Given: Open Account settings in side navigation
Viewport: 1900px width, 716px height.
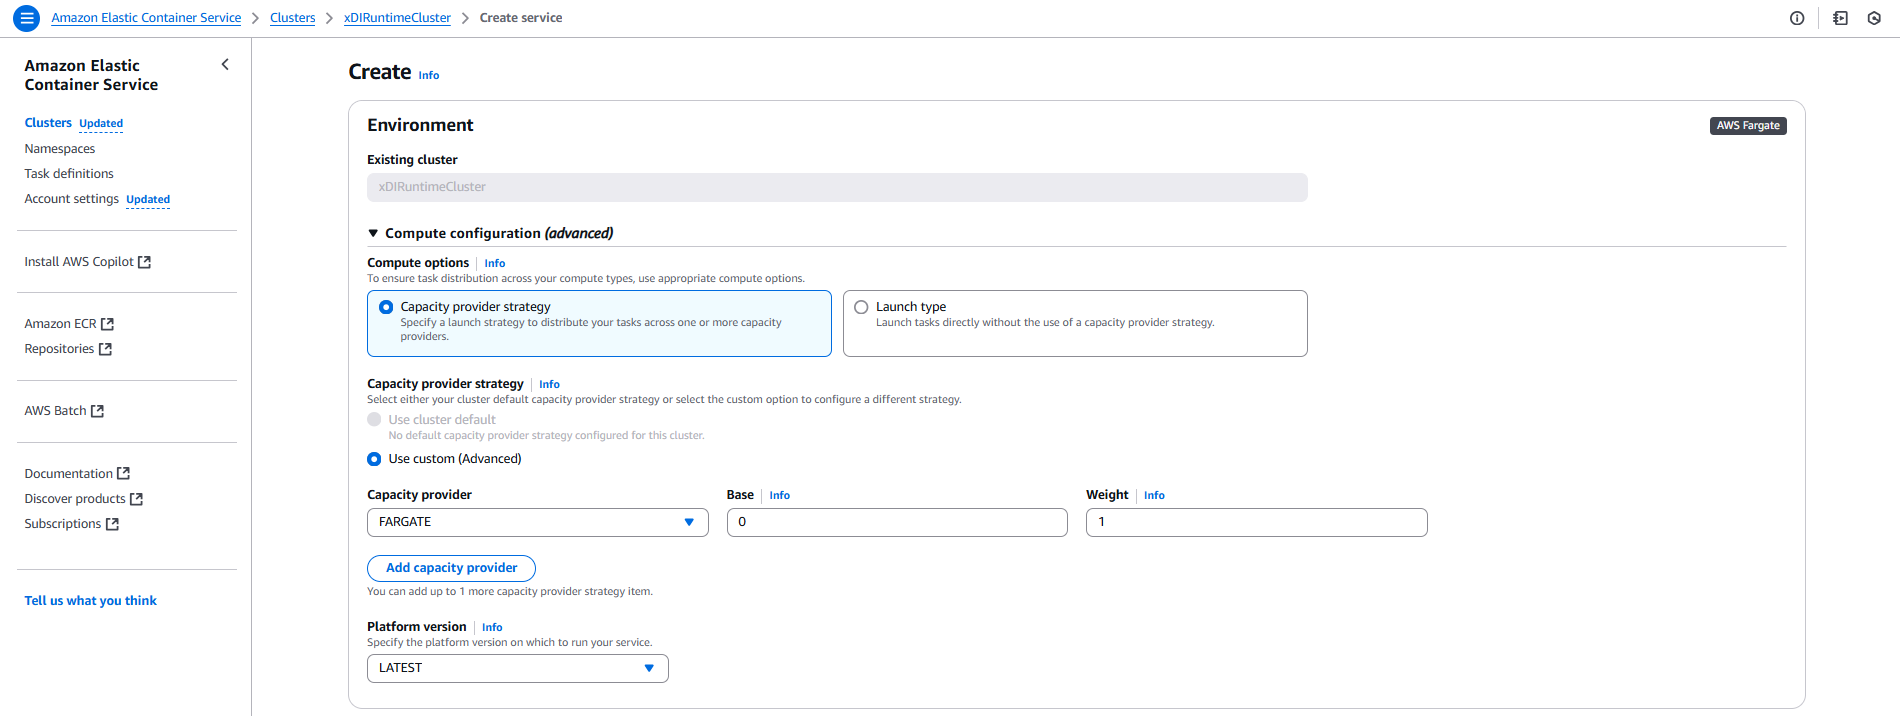Looking at the screenshot, I should 71,199.
